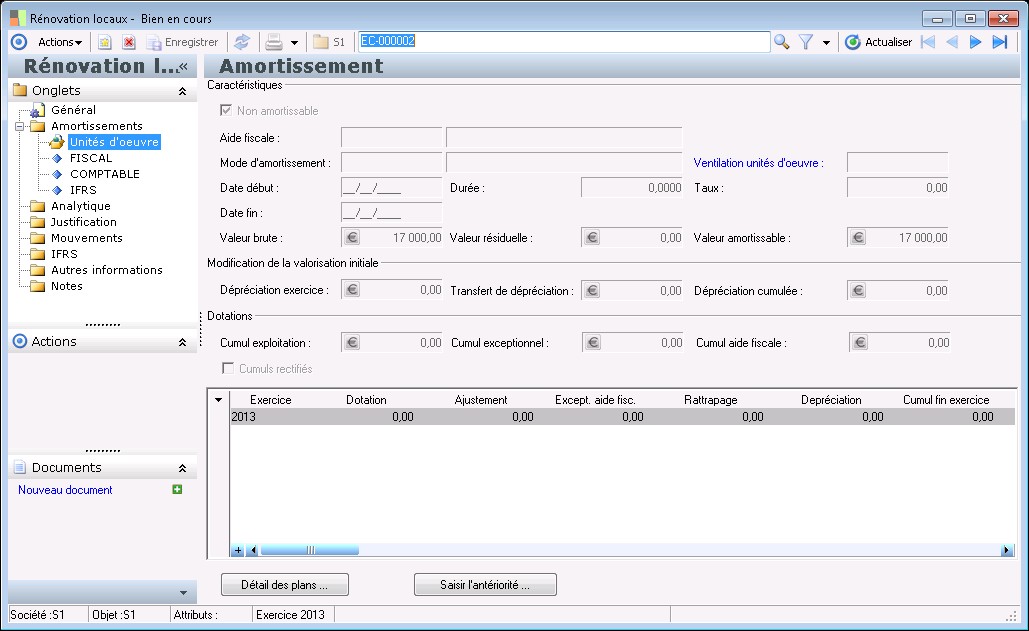Click the magnifier search icon

(781, 42)
